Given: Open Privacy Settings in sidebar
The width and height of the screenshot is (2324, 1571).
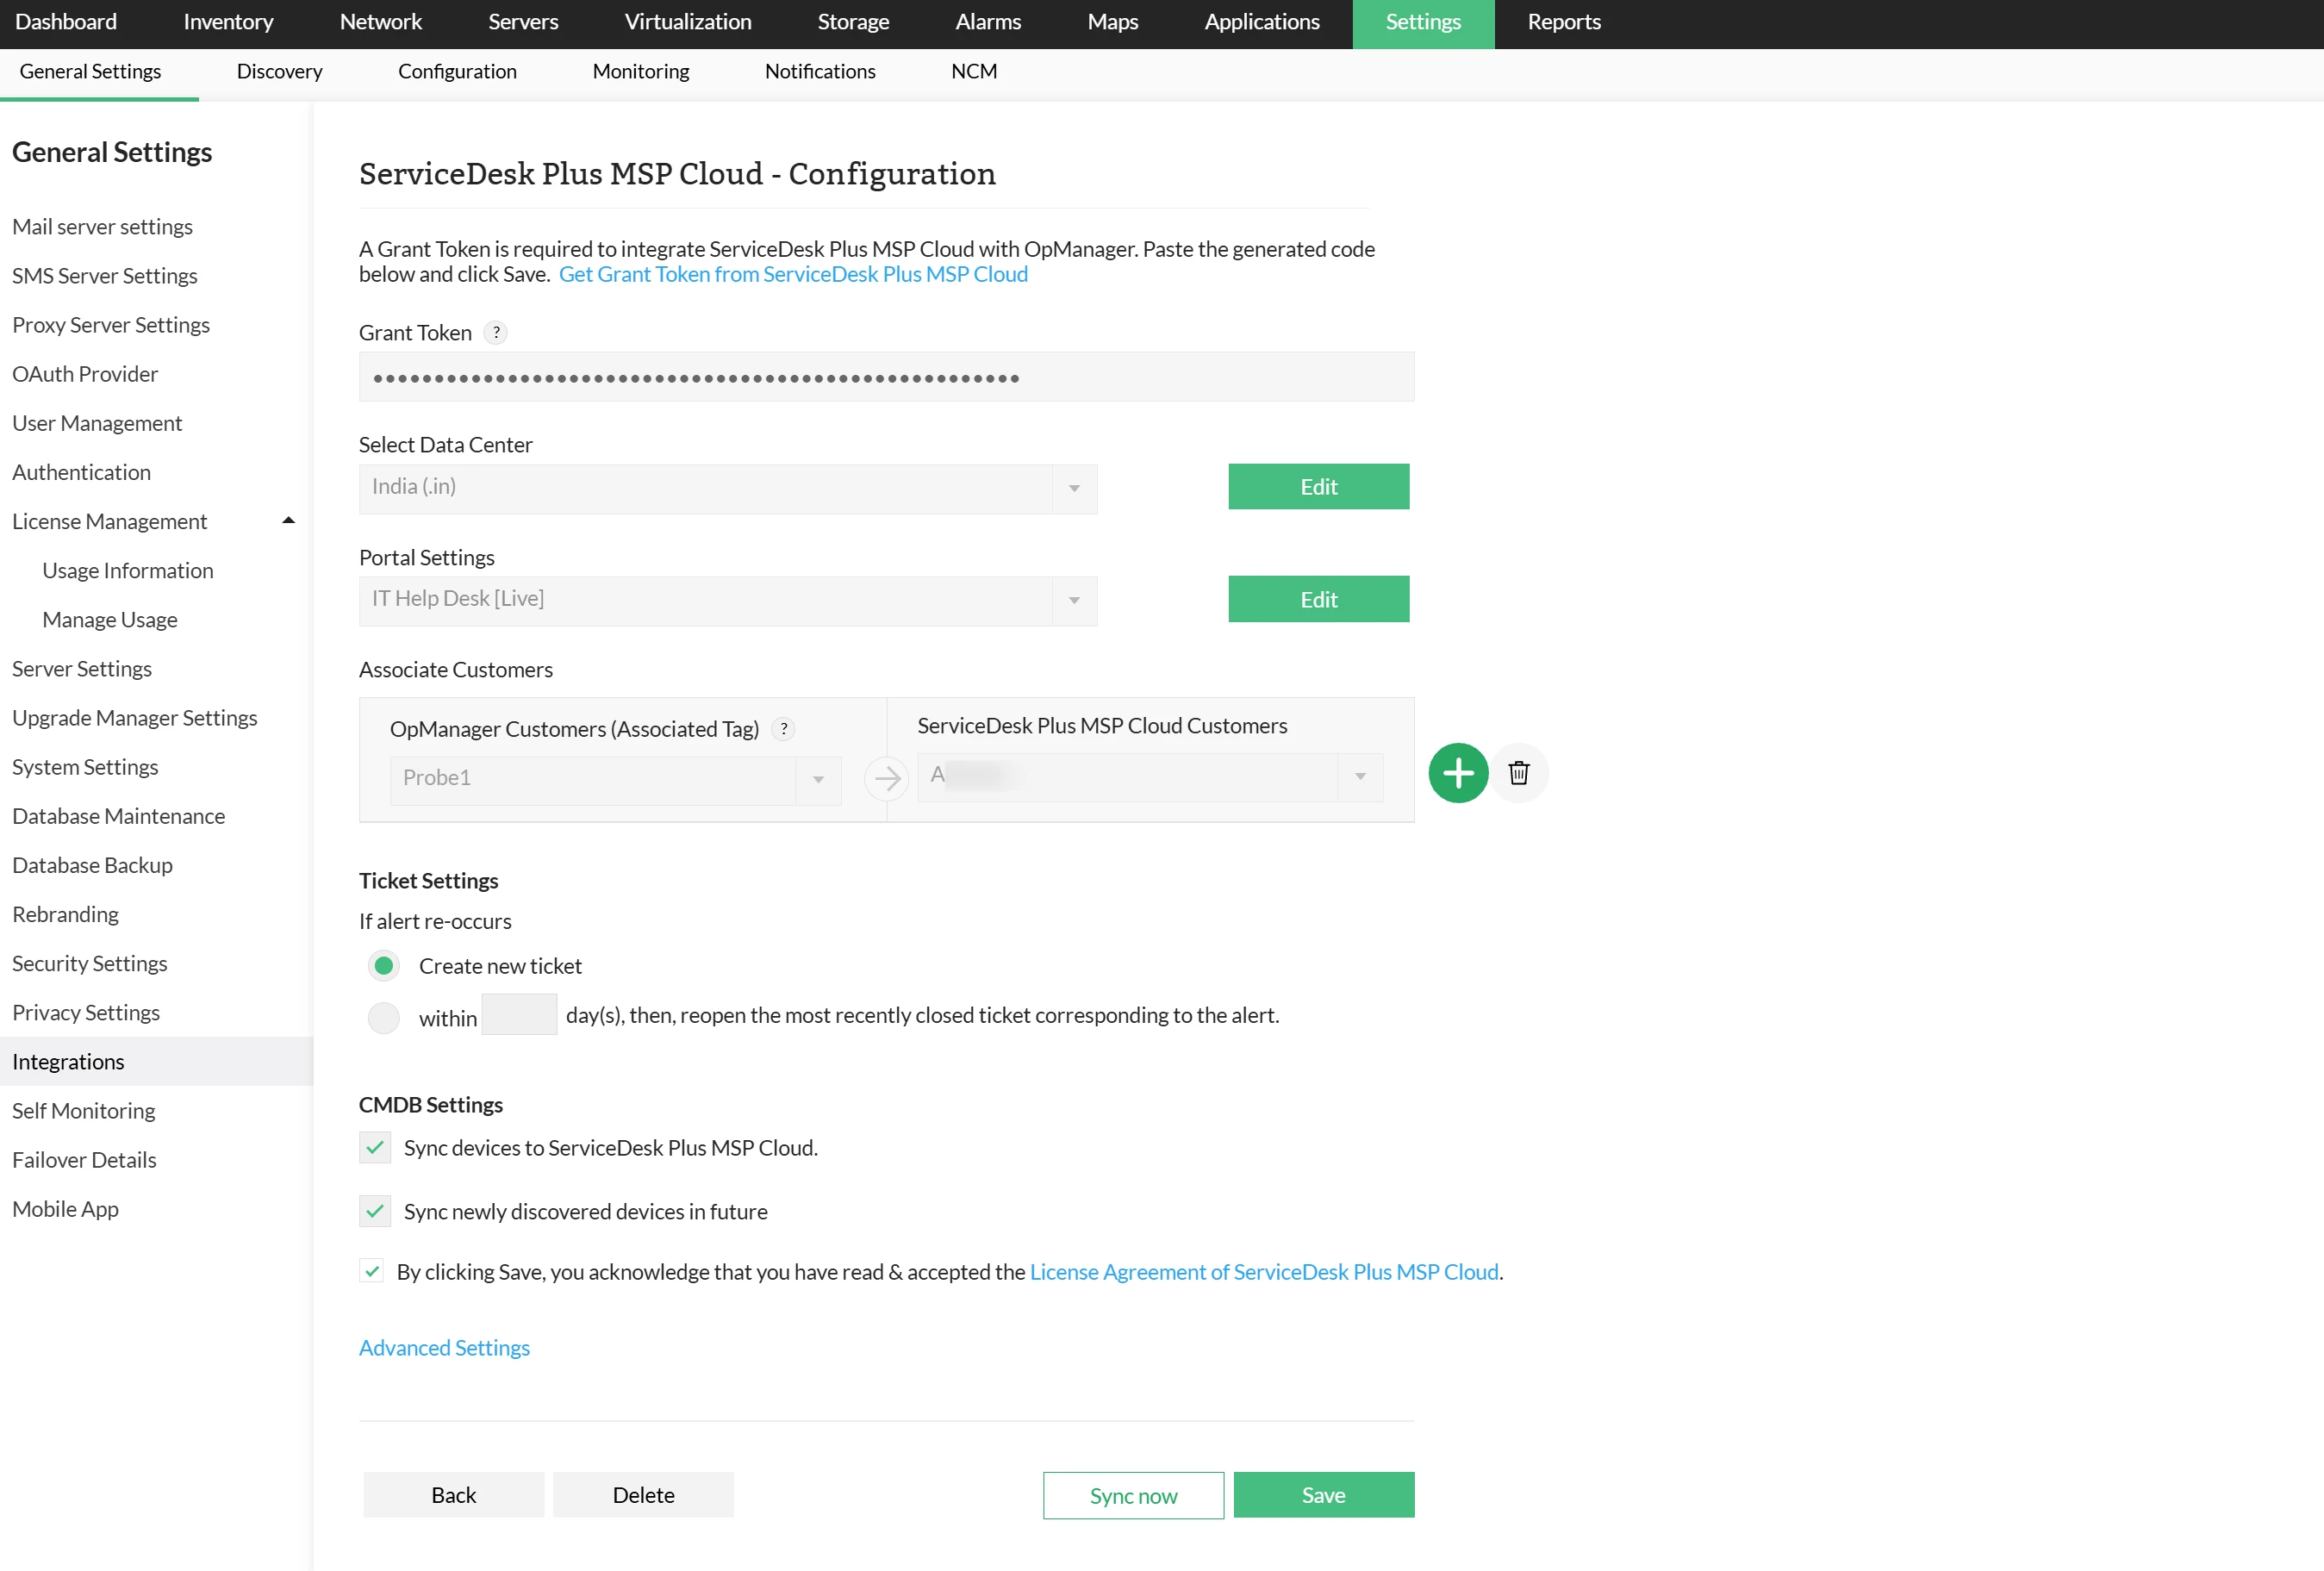Looking at the screenshot, I should point(85,1013).
